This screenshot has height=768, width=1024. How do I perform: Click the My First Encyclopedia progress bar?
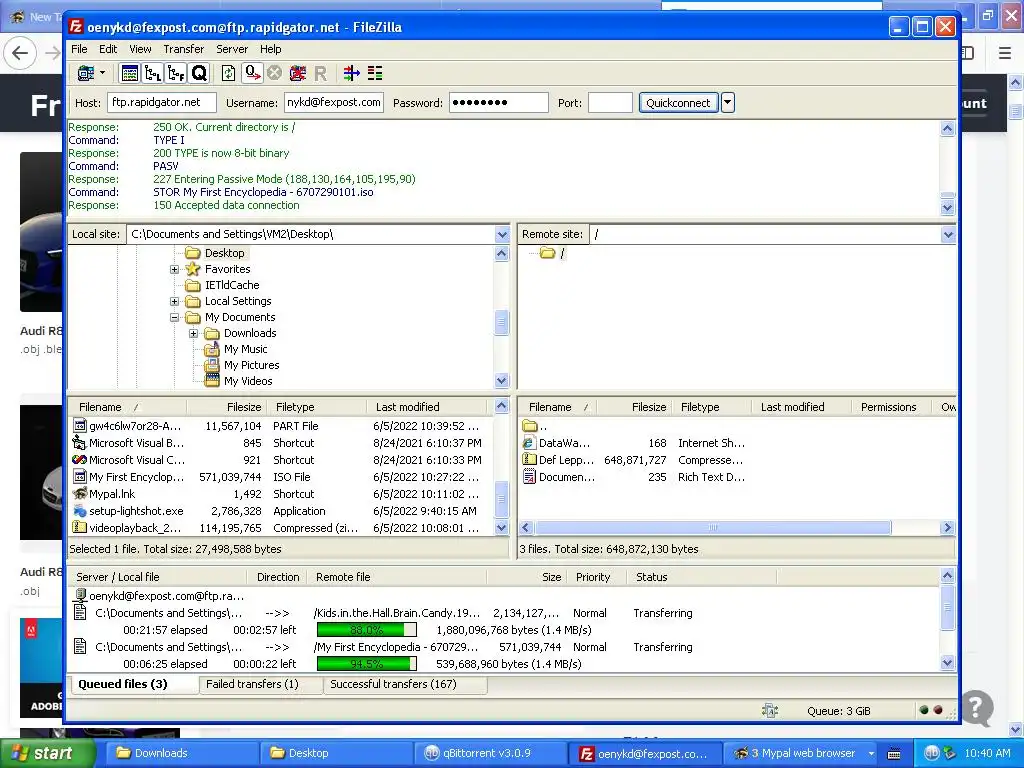coord(366,664)
